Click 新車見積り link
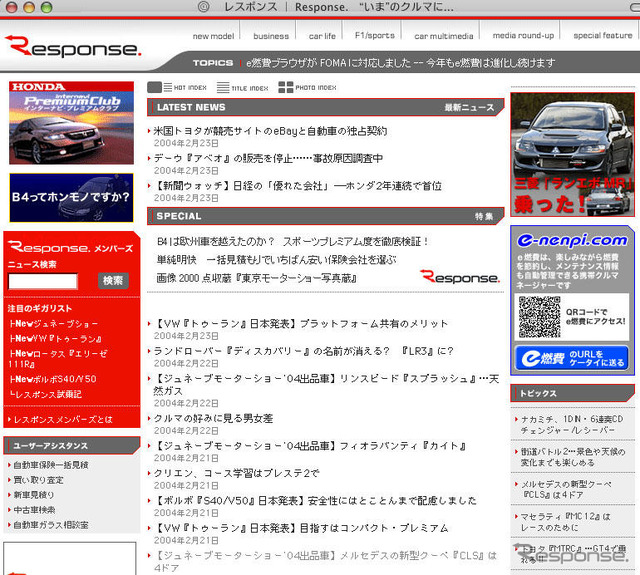 click(x=33, y=495)
